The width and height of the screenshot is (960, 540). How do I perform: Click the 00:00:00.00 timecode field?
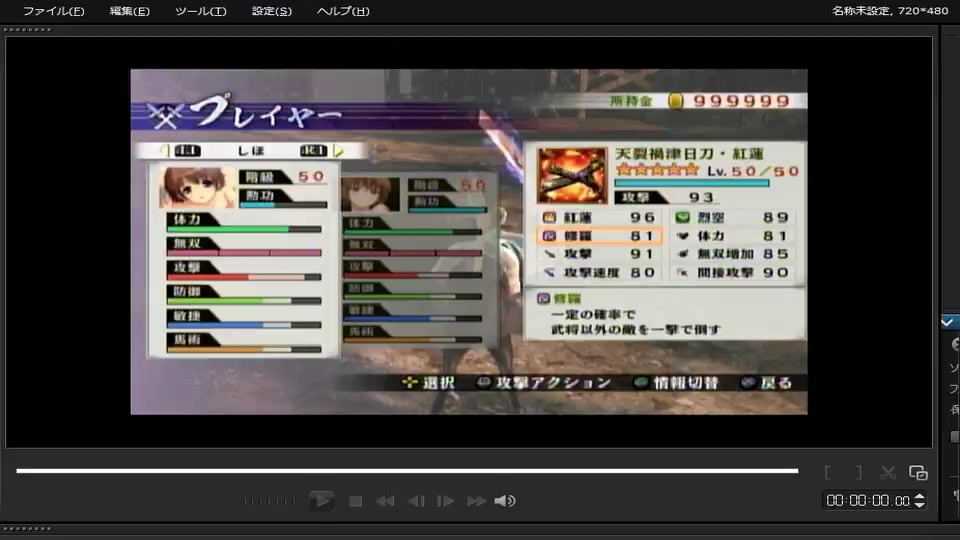868,501
